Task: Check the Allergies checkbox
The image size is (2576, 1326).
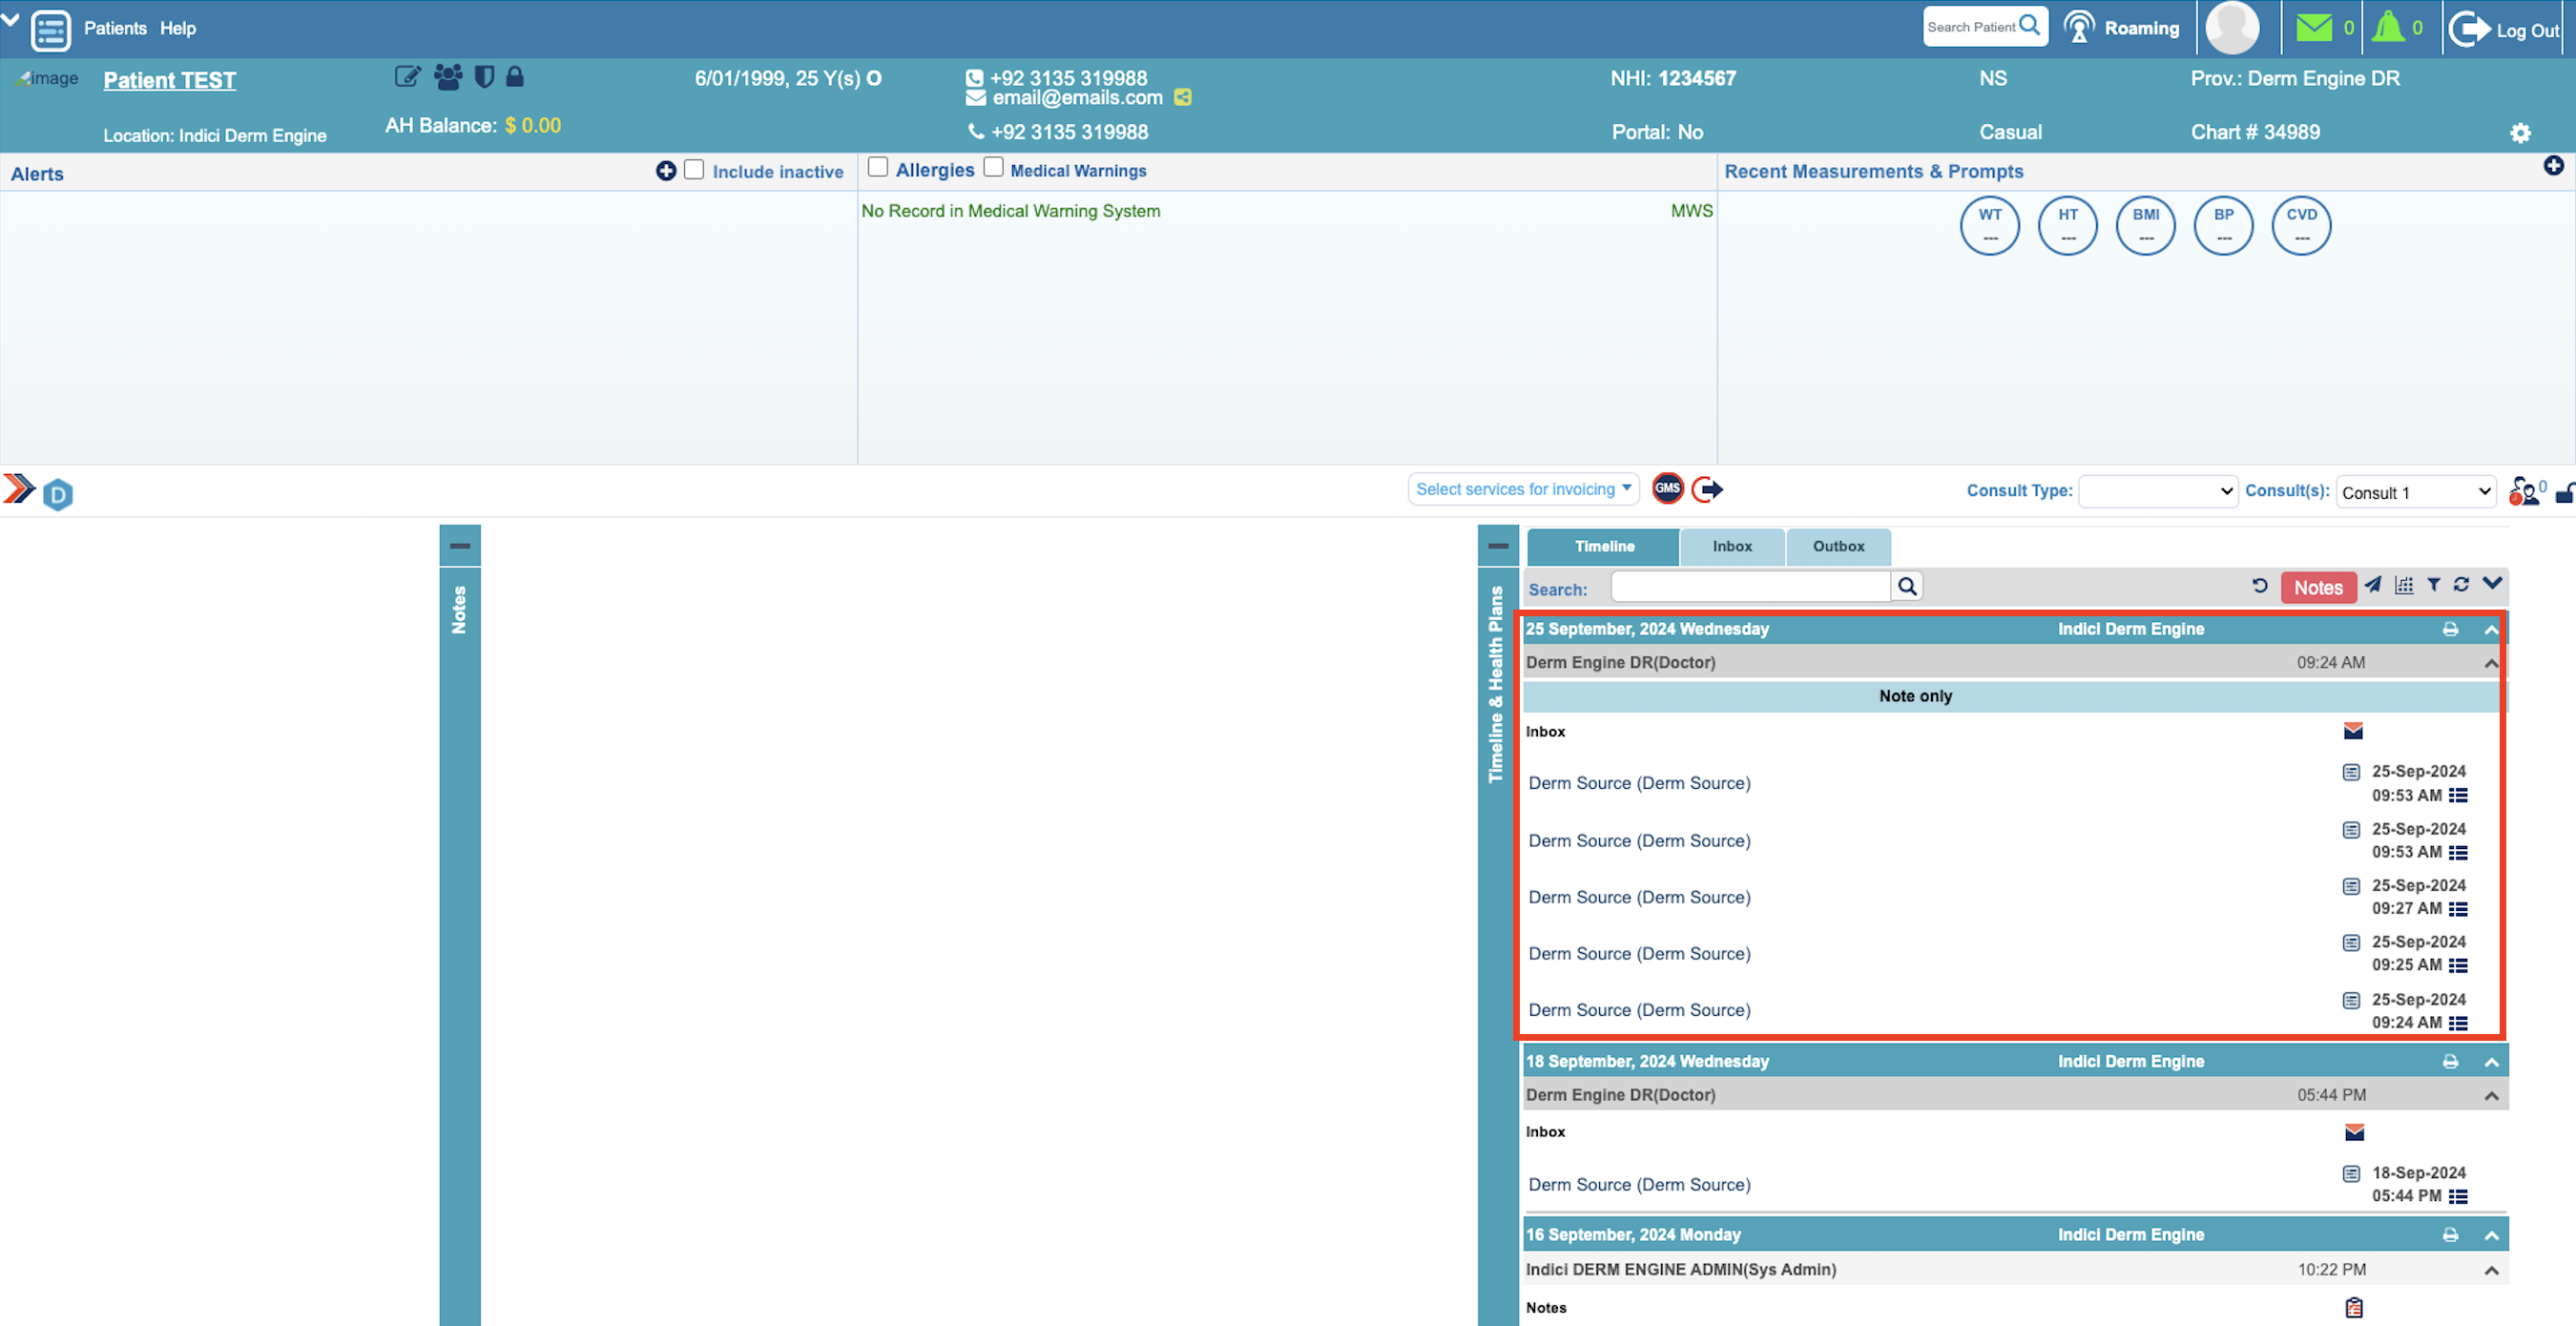Action: point(878,168)
